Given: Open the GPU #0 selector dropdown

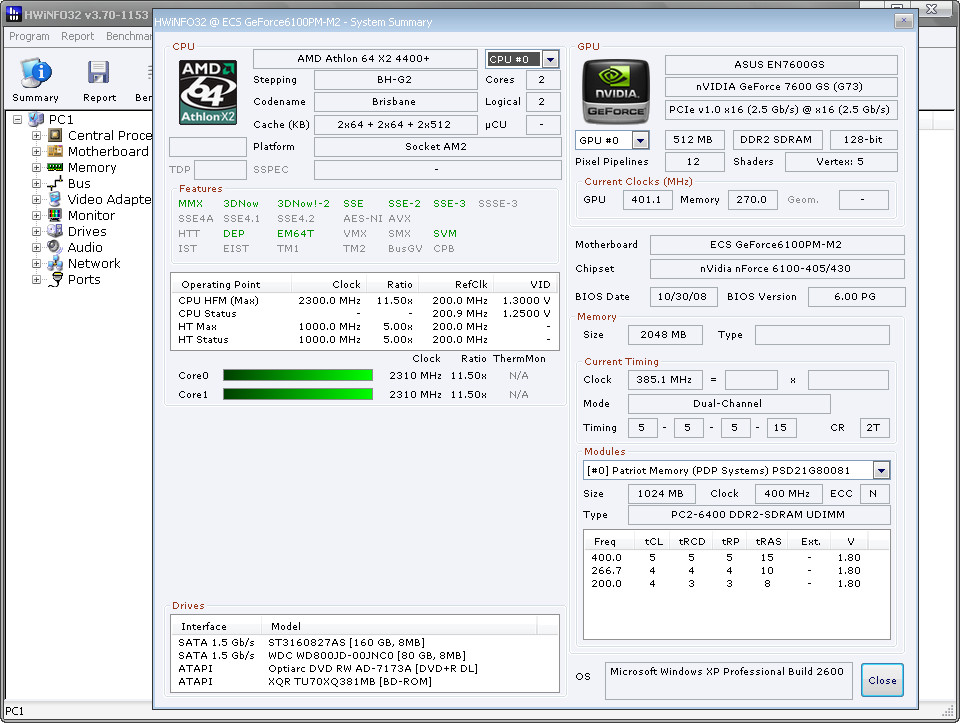Looking at the screenshot, I should coord(640,140).
